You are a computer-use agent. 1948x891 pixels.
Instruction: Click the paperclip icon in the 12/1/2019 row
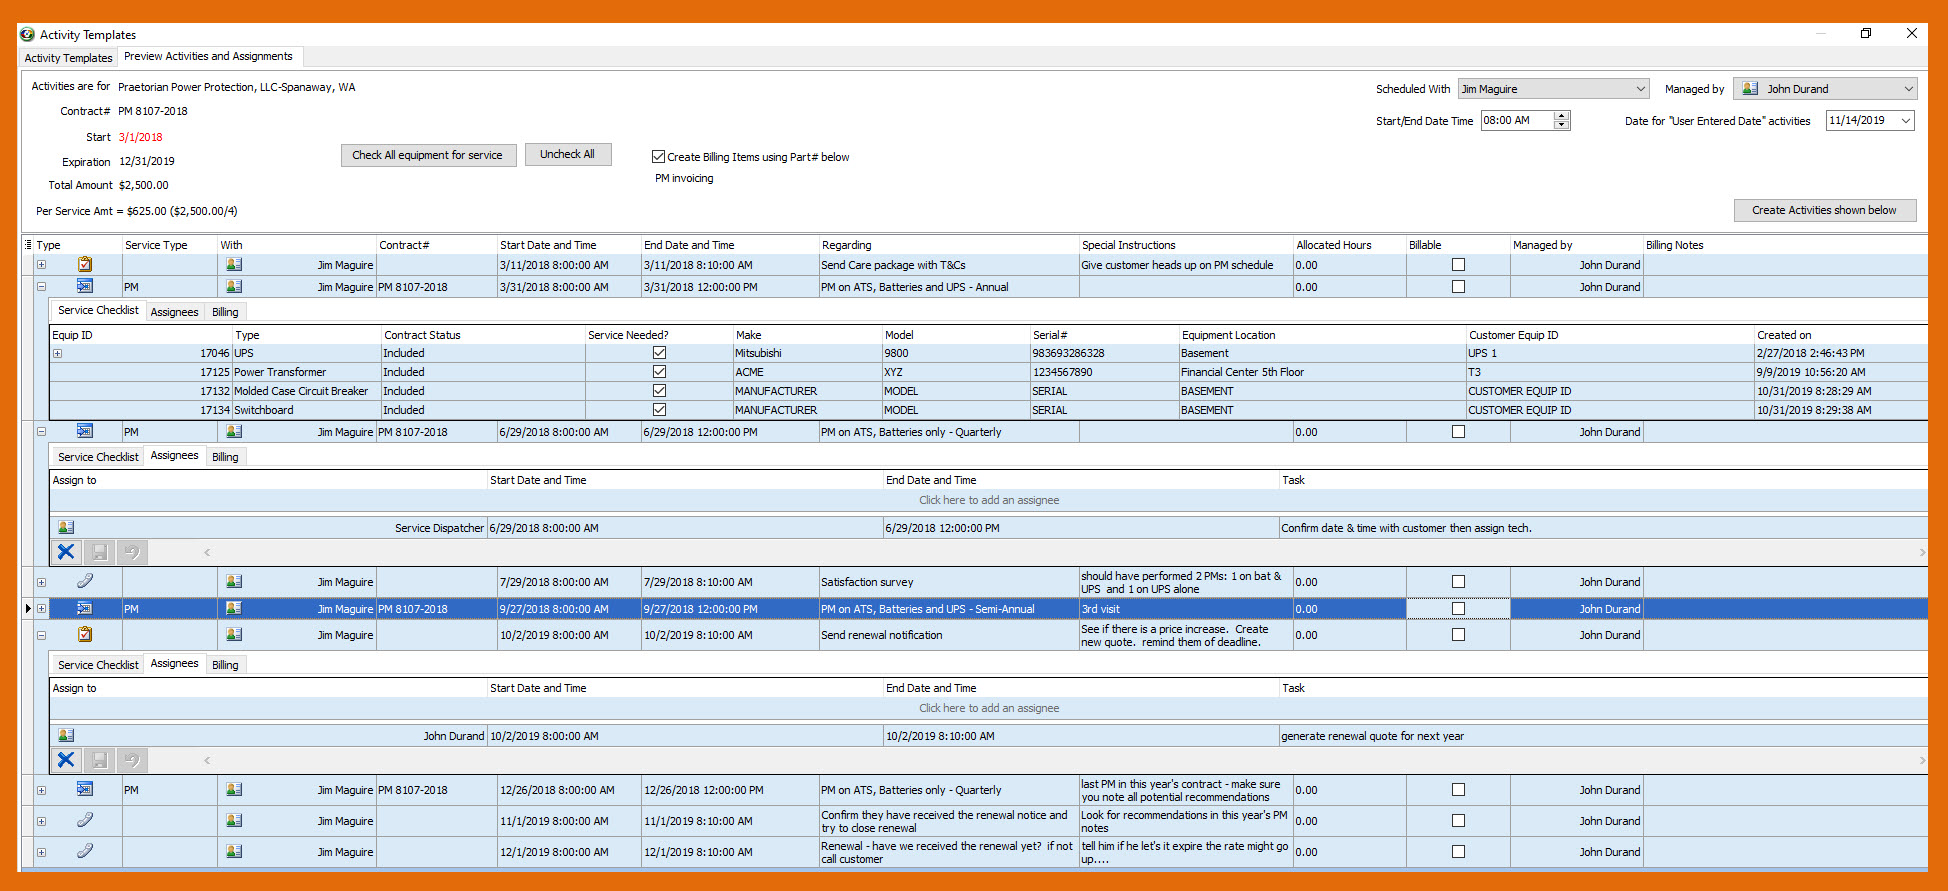pyautogui.click(x=85, y=851)
